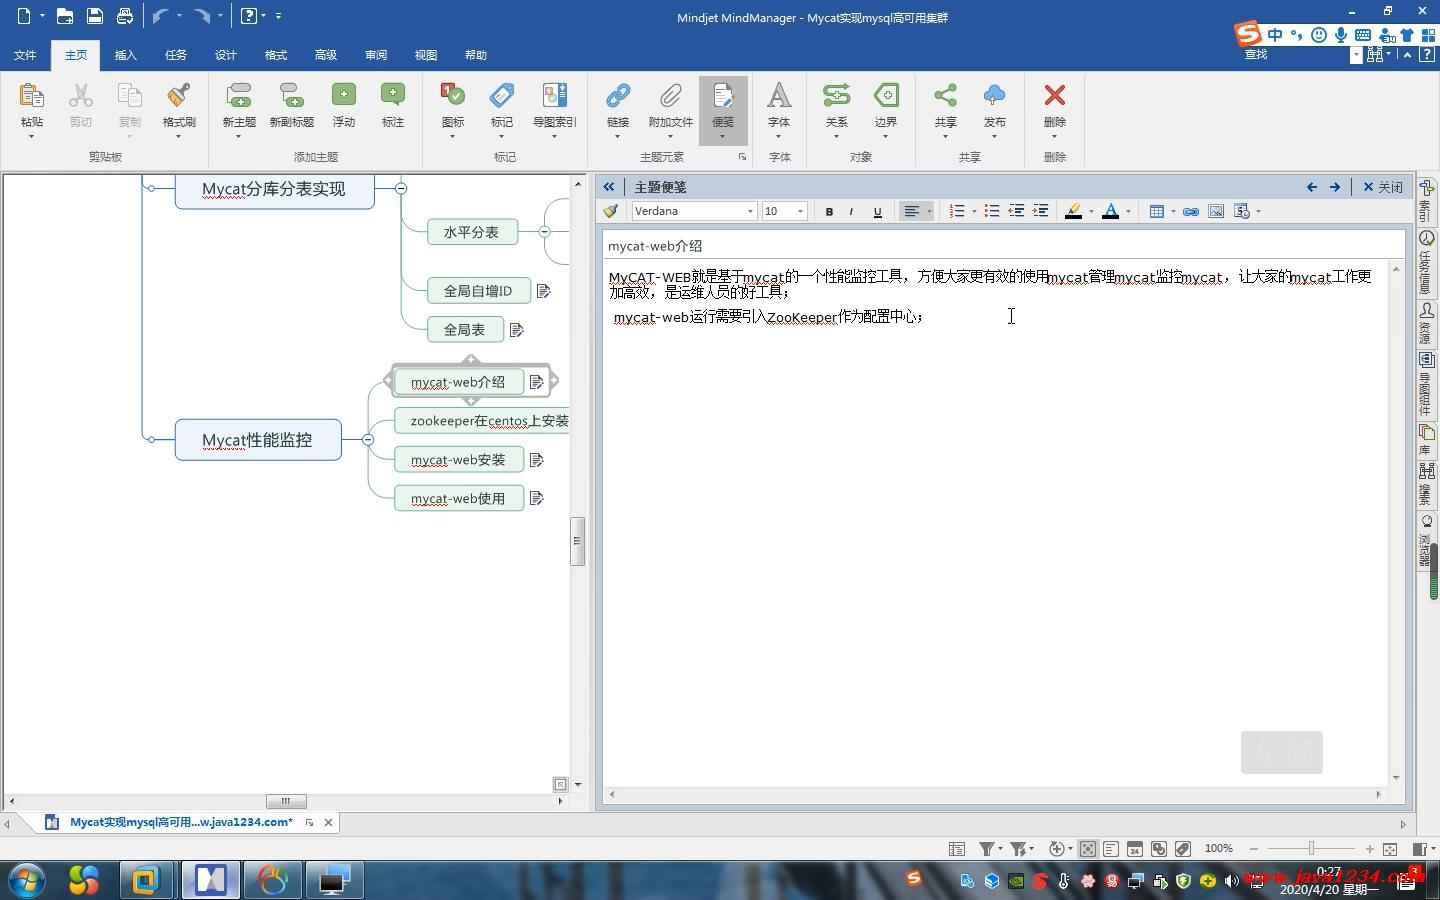
Task: Switch to the 任务 (Task) ribbon tab
Action: point(176,55)
